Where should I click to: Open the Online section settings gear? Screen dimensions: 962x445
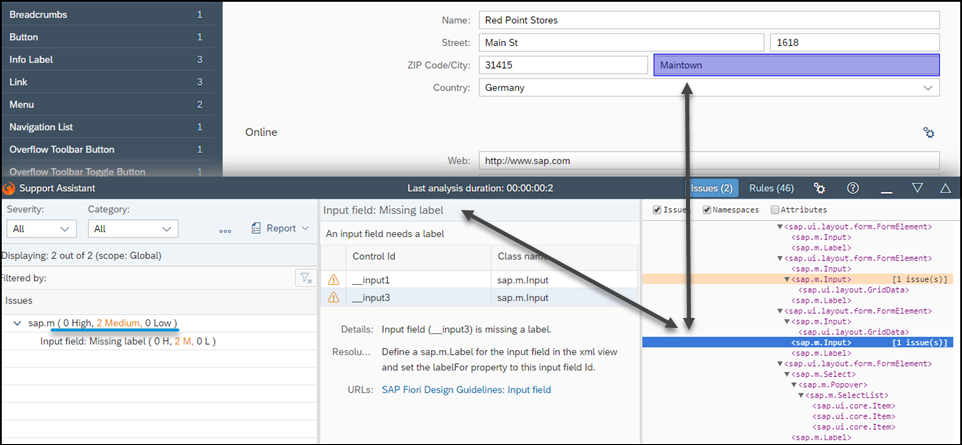tap(929, 133)
